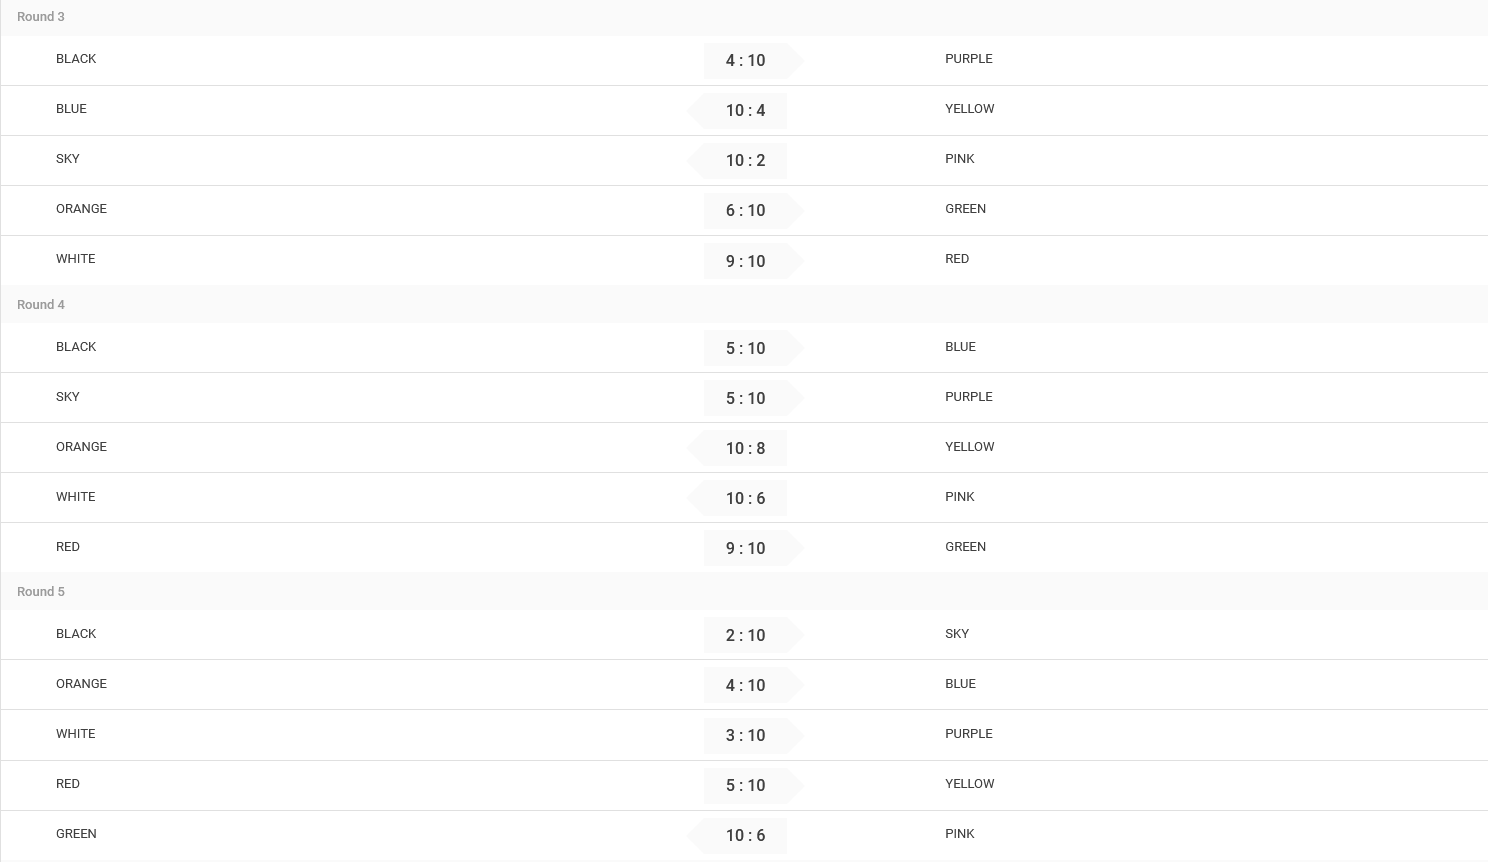Viewport: 1488px width, 862px height.
Task: Select the 10 : 2 score badge
Action: [x=746, y=161]
